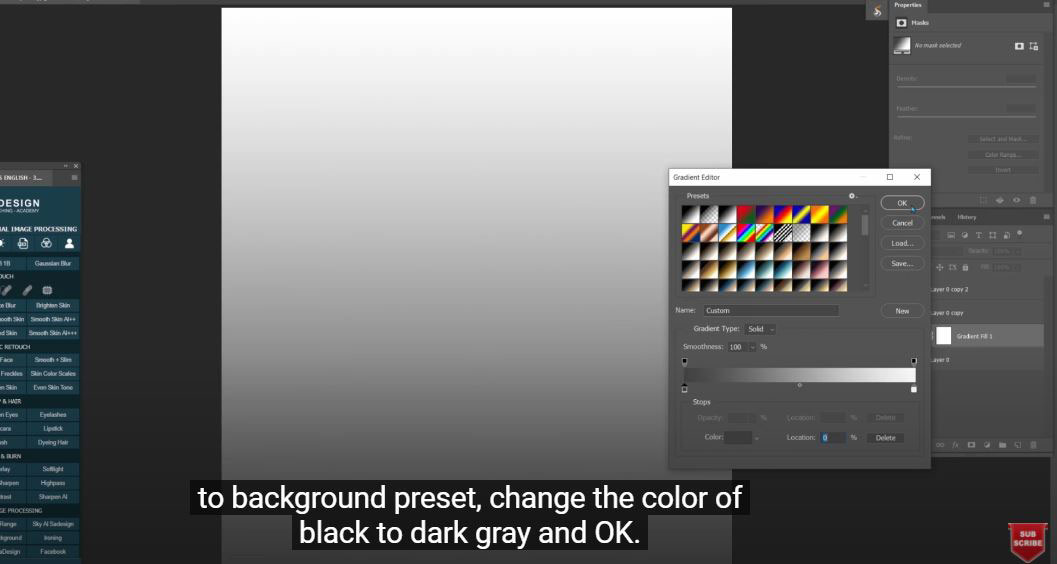Switch to the Properties tab
This screenshot has width=1057, height=564.
click(907, 5)
